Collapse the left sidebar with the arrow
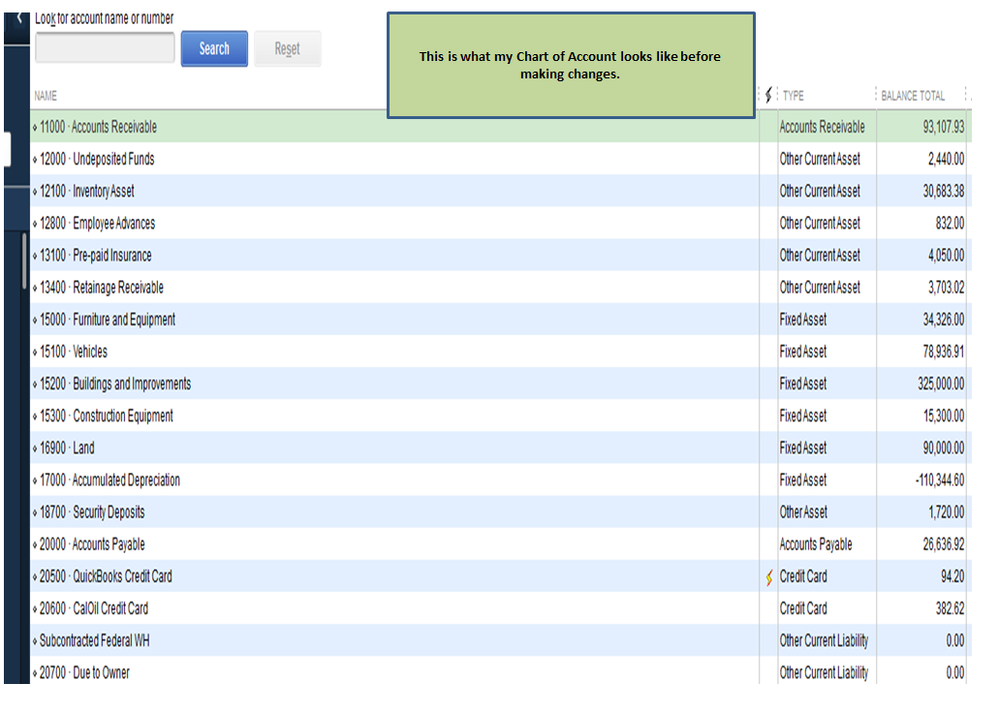 coord(17,18)
